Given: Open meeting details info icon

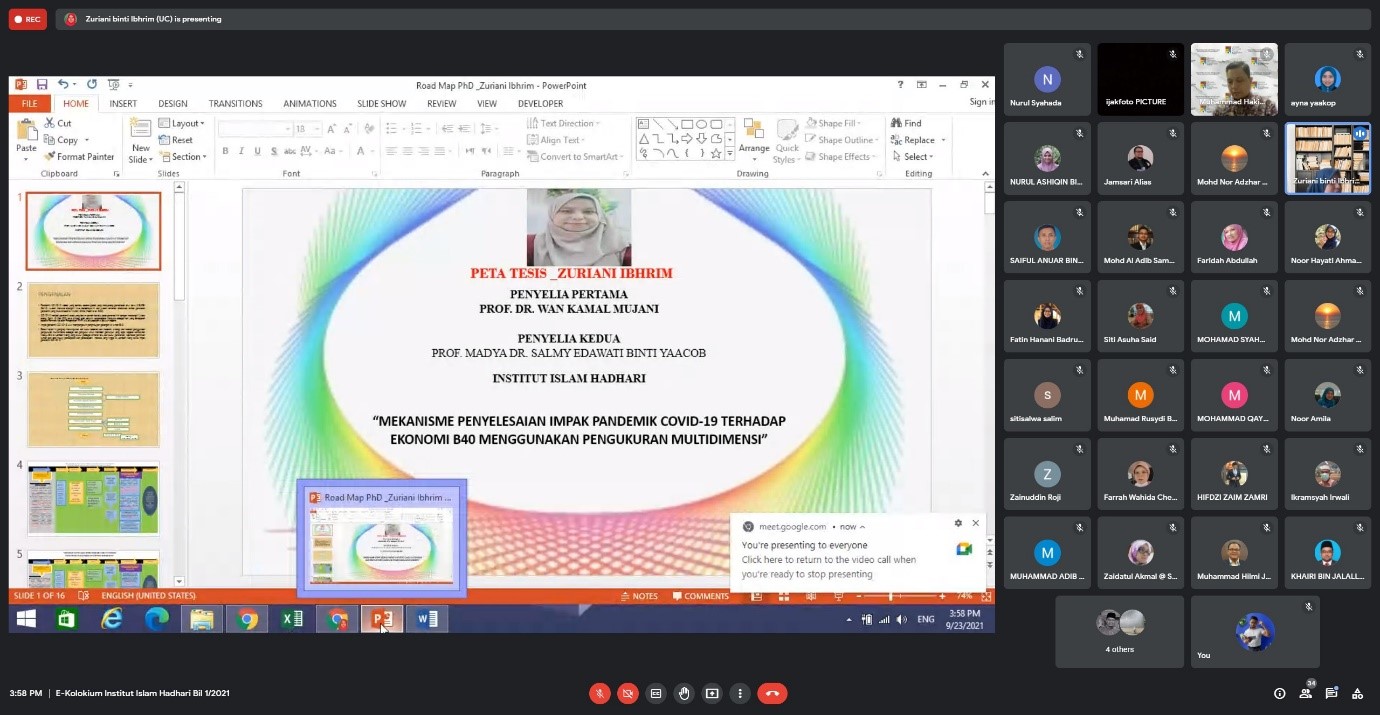Looking at the screenshot, I should 1279,693.
